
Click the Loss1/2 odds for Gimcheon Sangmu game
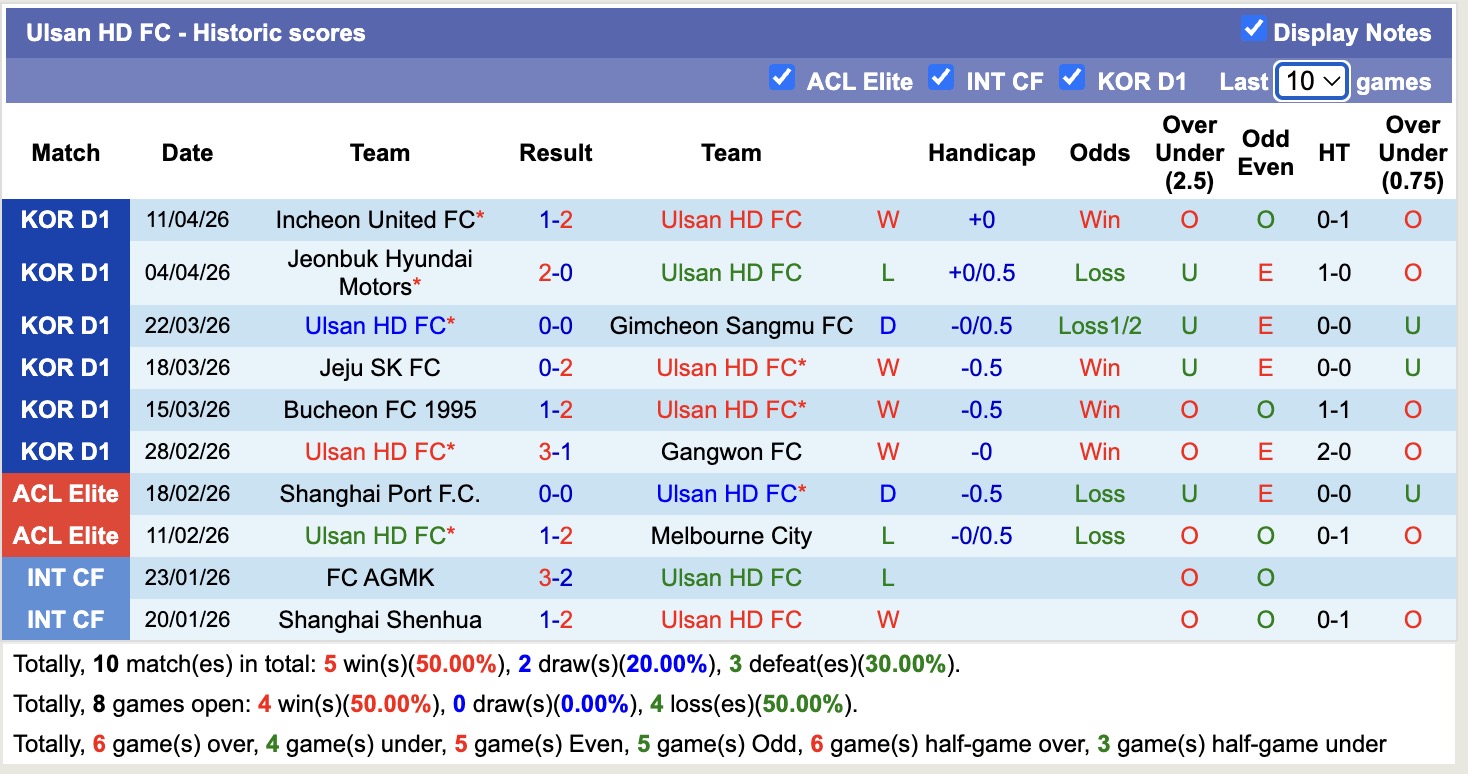click(1099, 325)
